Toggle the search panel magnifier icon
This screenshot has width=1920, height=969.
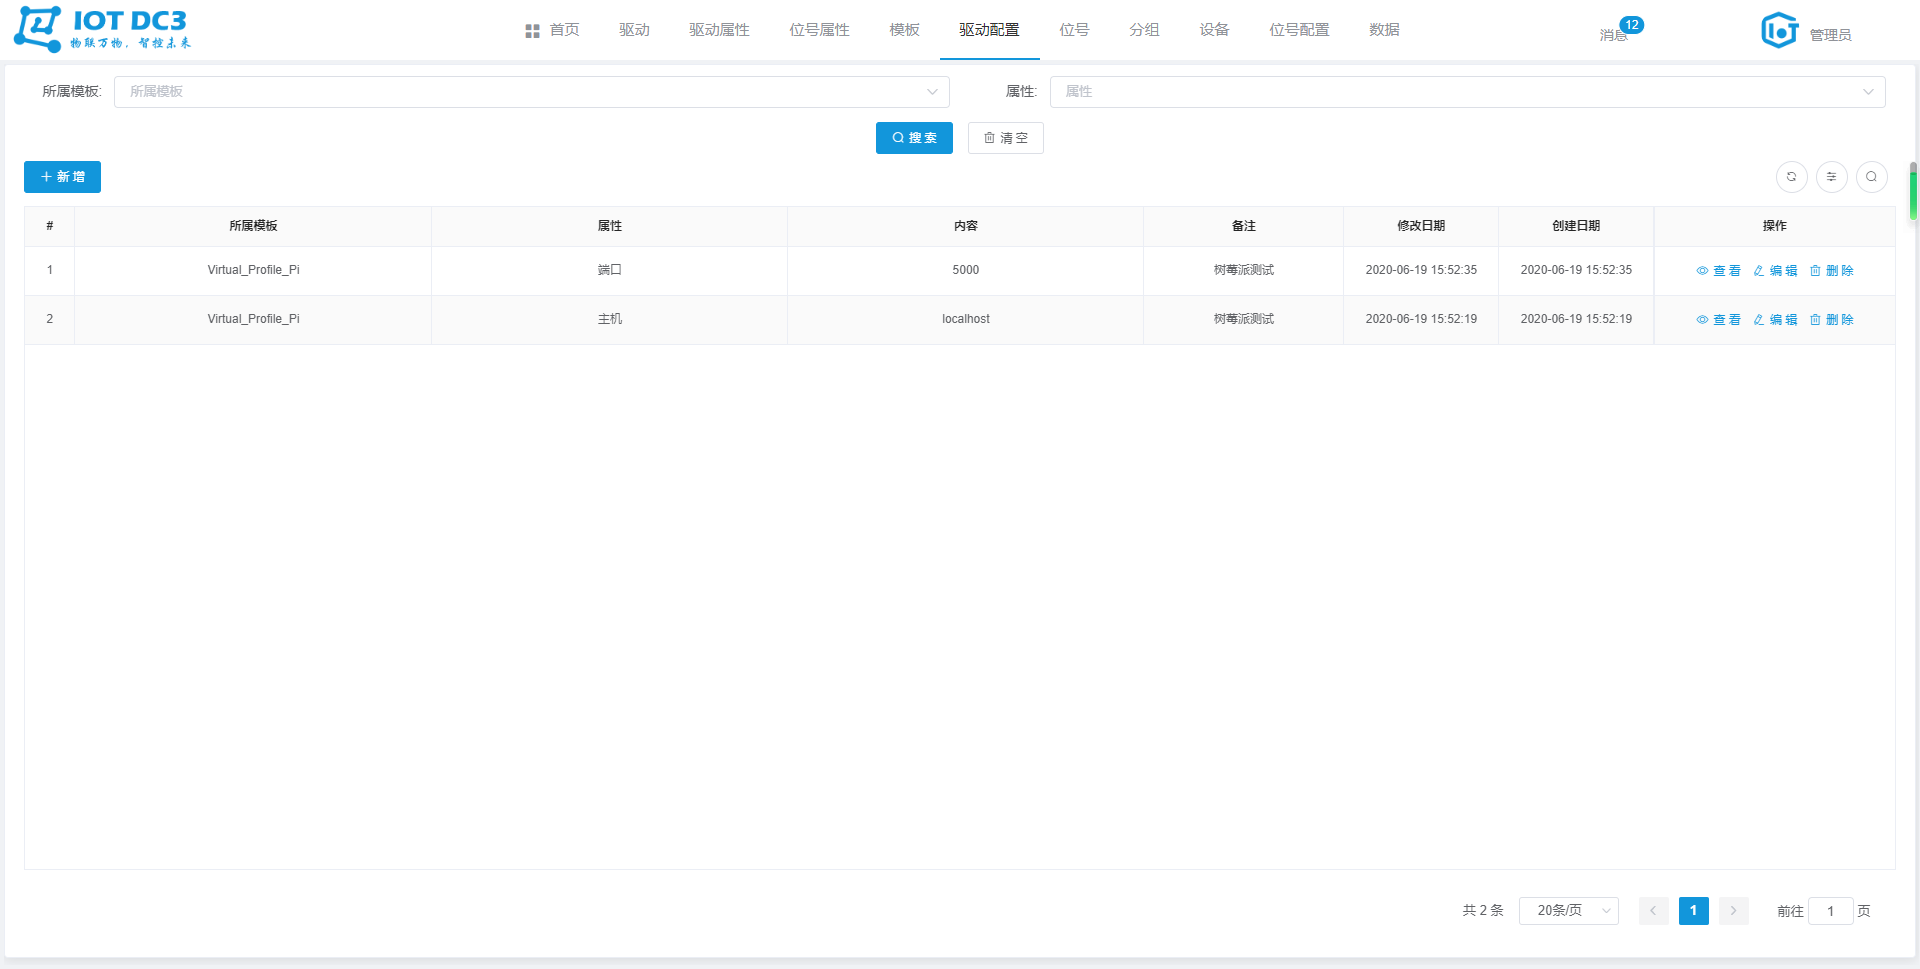coord(1871,177)
